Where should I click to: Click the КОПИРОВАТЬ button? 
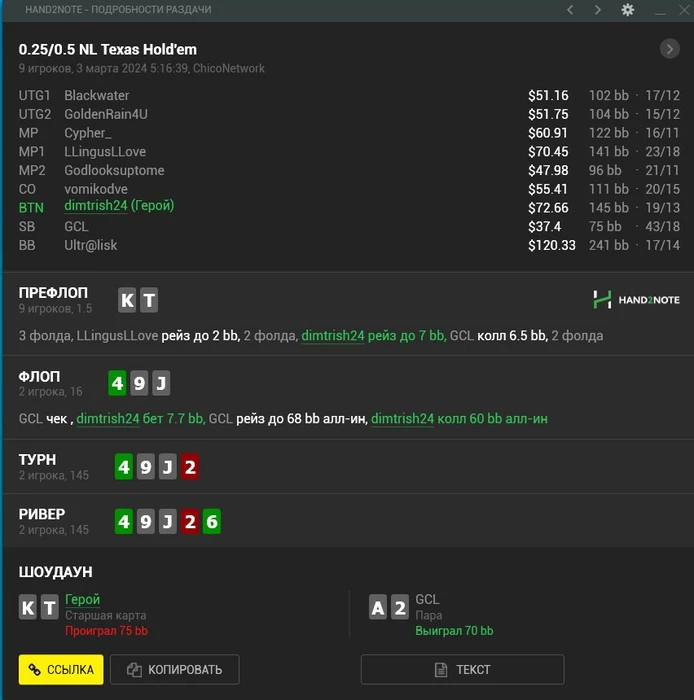pyautogui.click(x=175, y=669)
